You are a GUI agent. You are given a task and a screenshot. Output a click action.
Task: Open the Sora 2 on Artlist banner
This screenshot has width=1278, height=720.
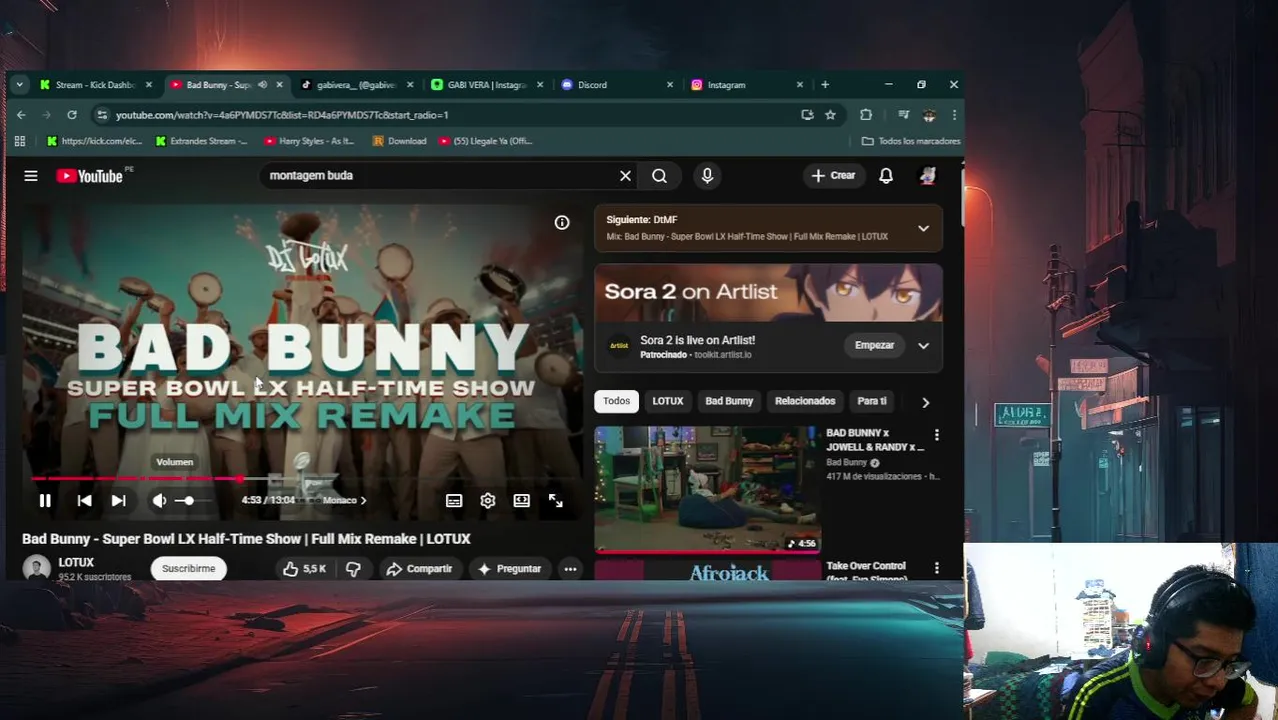pyautogui.click(x=768, y=292)
